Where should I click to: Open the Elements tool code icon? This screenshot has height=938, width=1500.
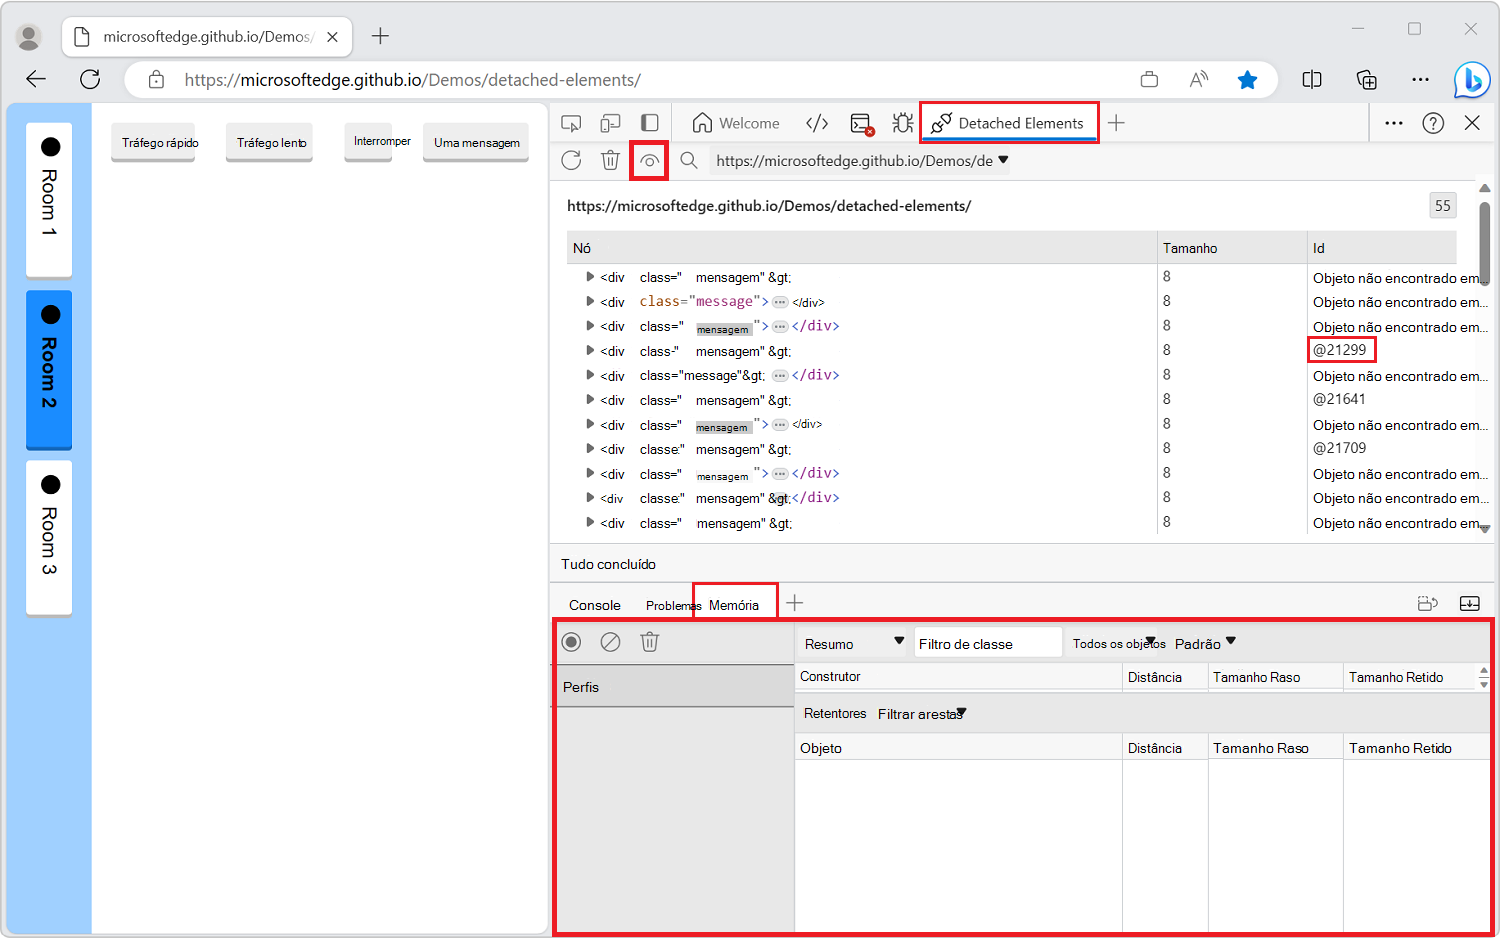(x=817, y=123)
